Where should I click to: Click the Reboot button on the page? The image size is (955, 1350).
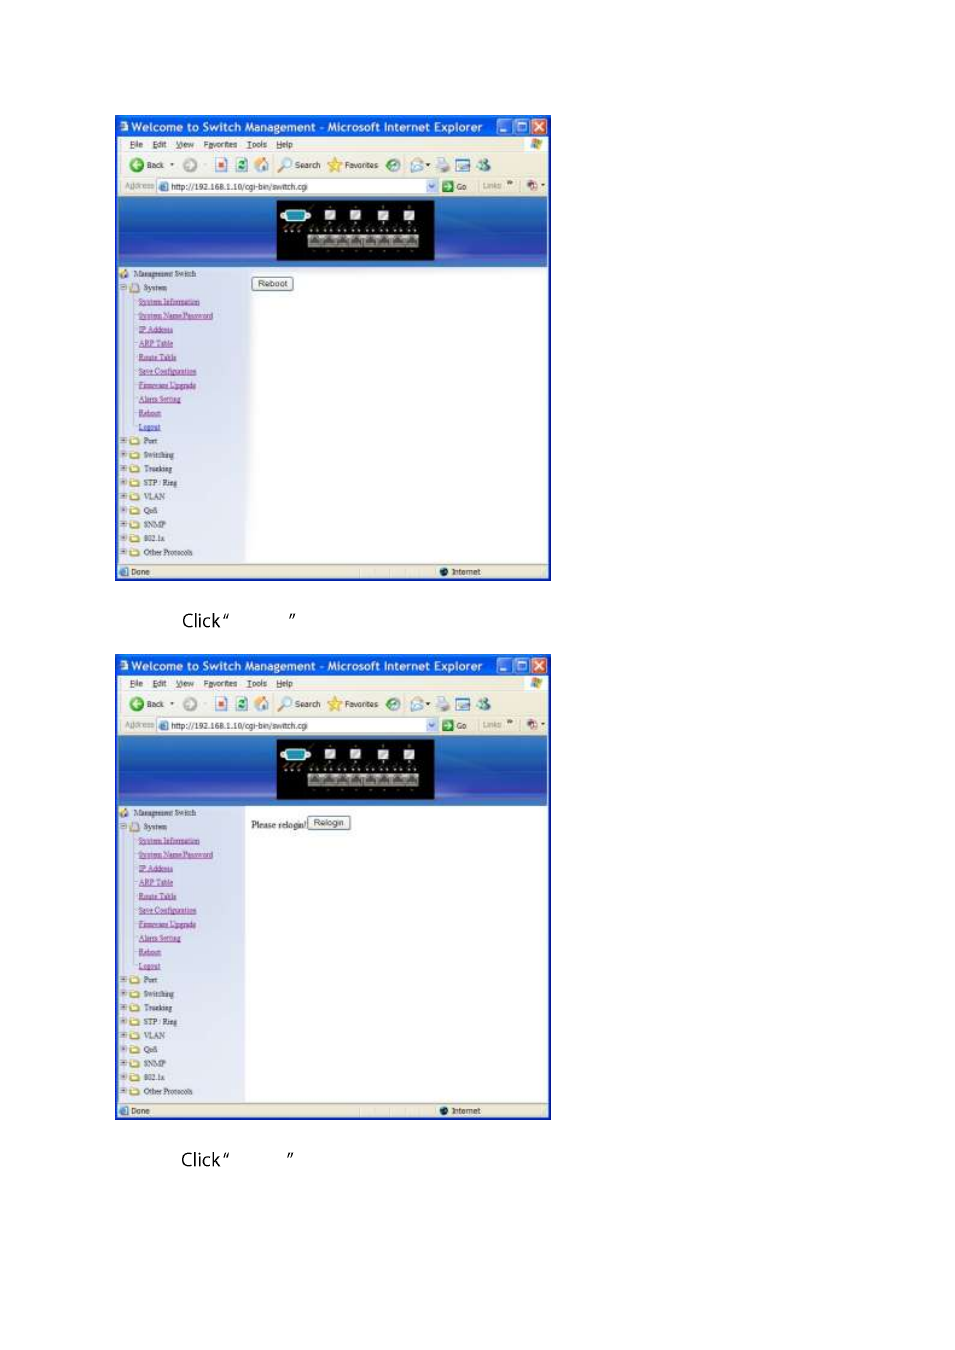[x=272, y=284]
